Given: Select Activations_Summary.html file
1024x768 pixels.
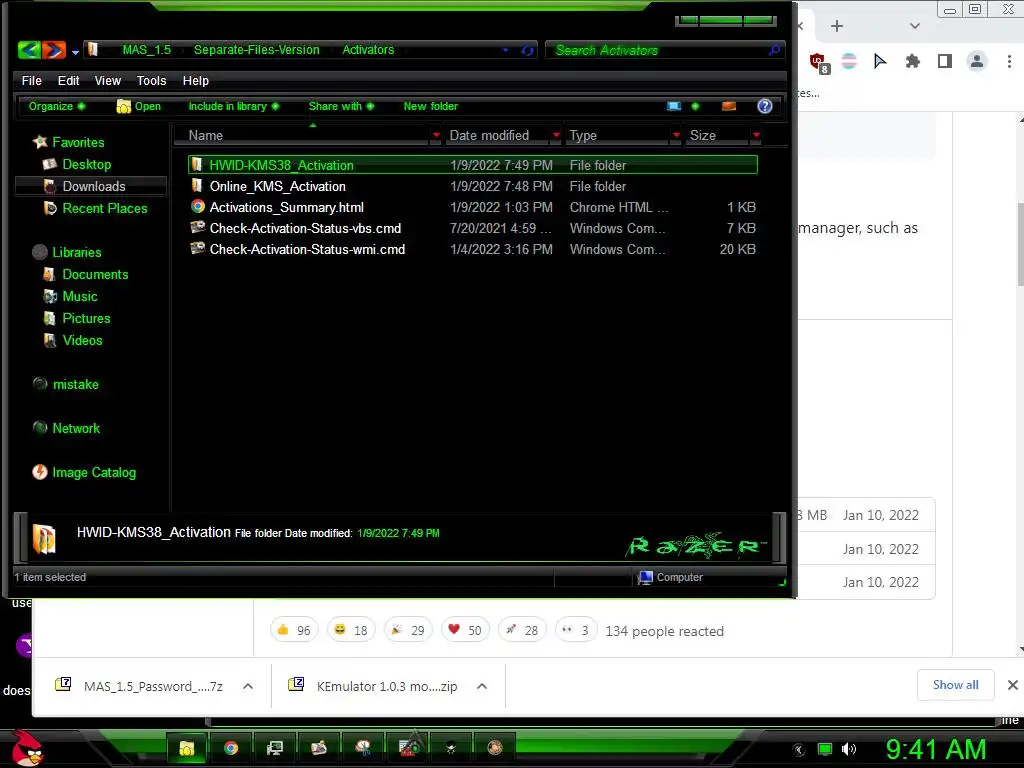Looking at the screenshot, I should point(473,207).
